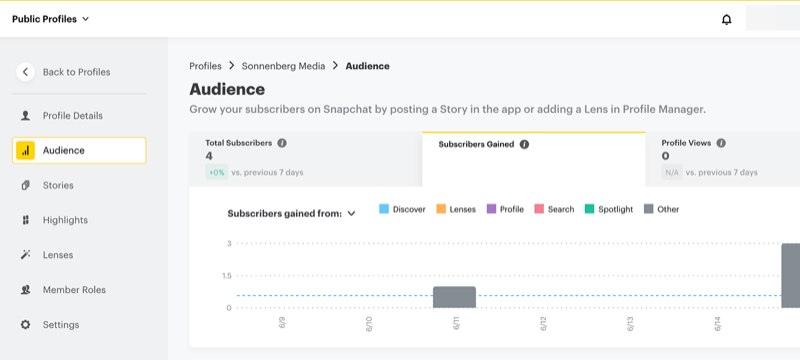Switch to the Profile Views tab

pyautogui.click(x=722, y=159)
